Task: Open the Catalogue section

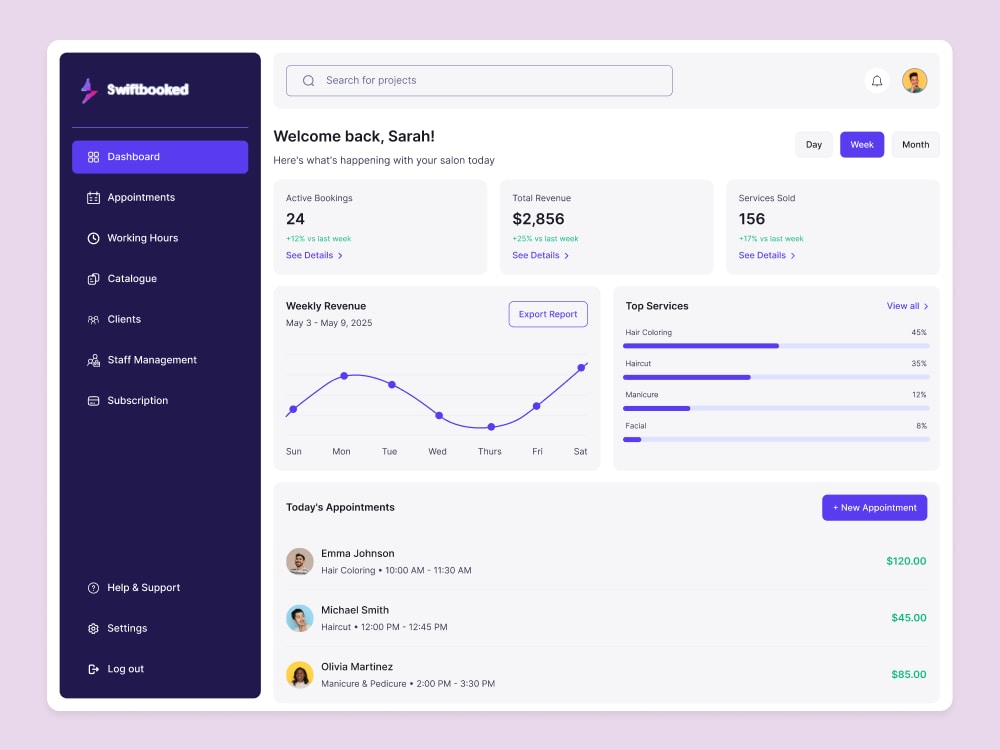Action: pyautogui.click(x=160, y=279)
